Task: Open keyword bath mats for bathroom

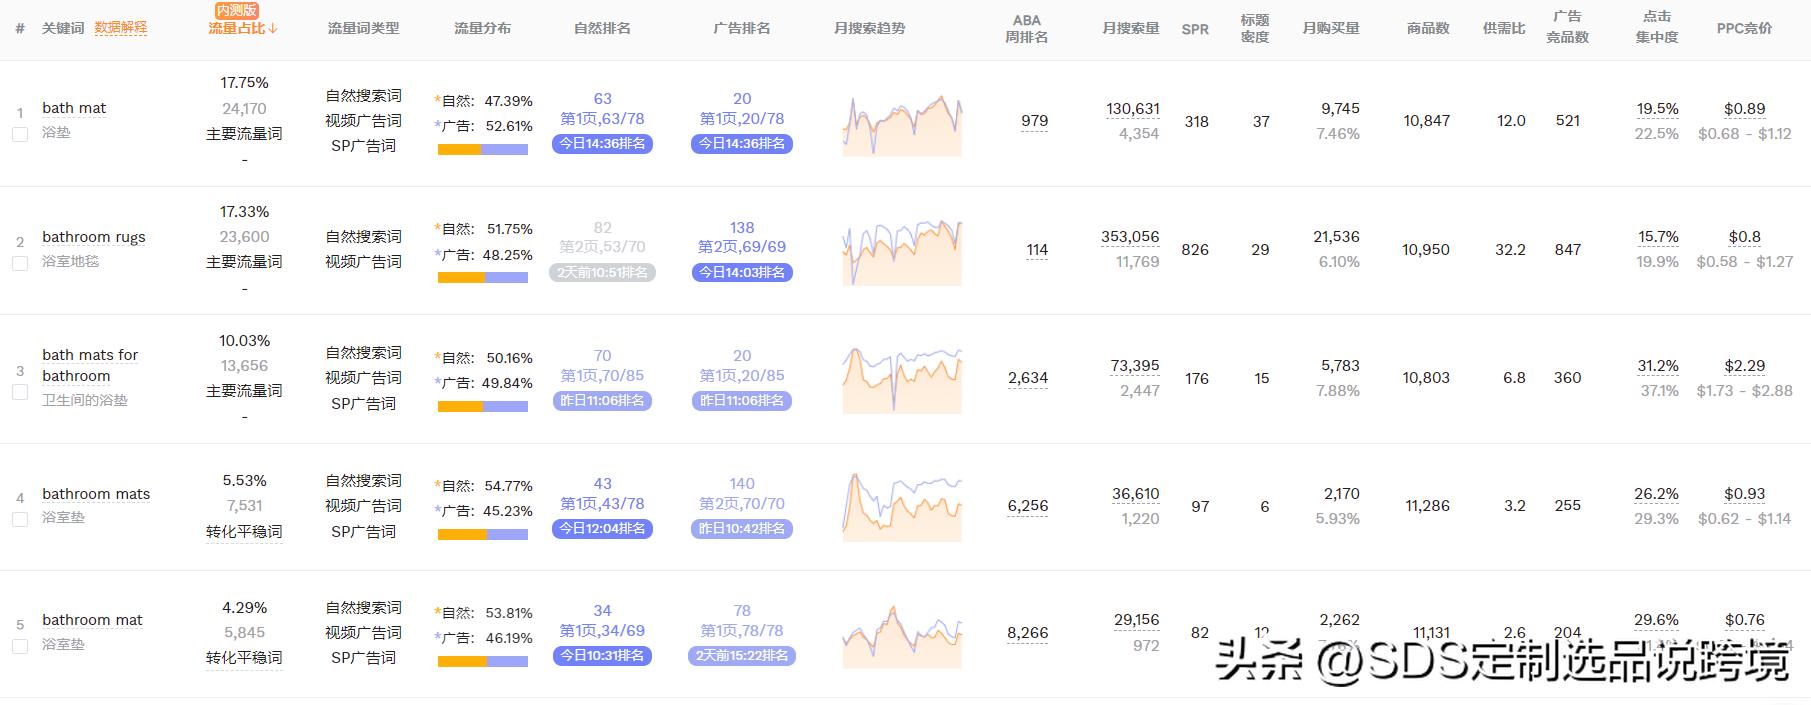Action: 90,365
